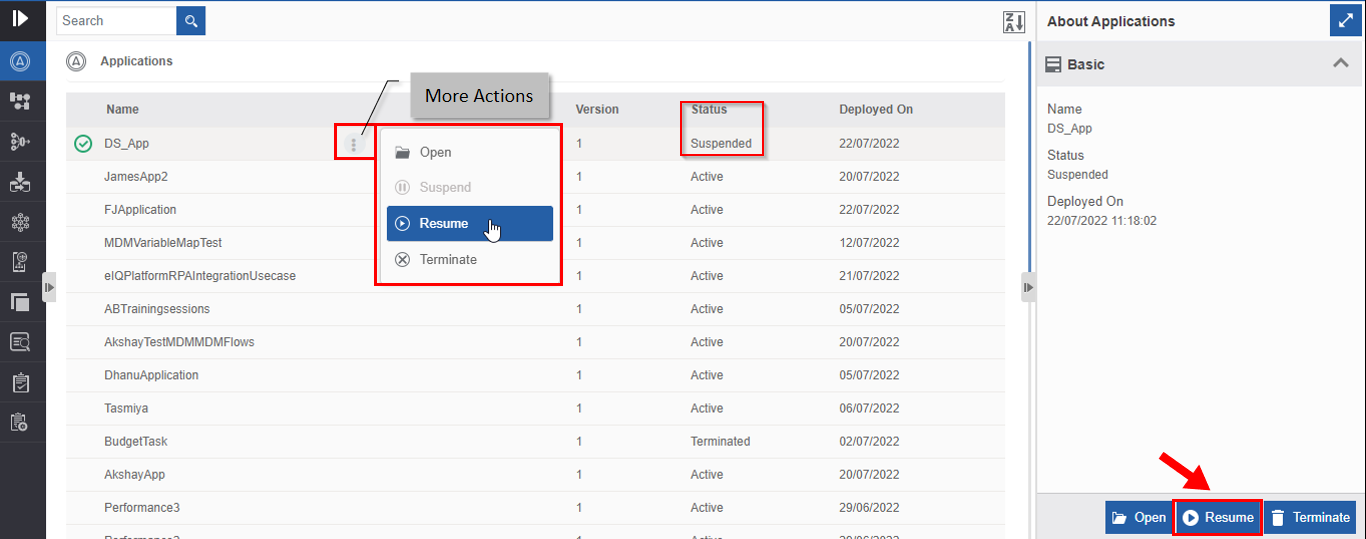The width and height of the screenshot is (1366, 539).
Task: Select the MDMVariableMapTest row
Action: click(535, 243)
